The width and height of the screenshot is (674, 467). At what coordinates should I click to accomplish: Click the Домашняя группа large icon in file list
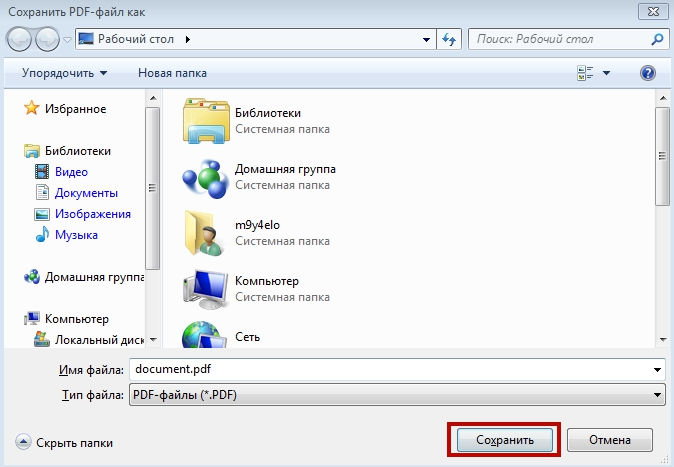point(205,178)
